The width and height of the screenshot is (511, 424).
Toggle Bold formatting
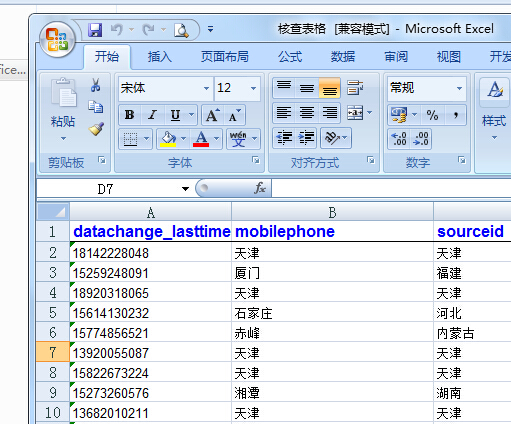tap(129, 115)
